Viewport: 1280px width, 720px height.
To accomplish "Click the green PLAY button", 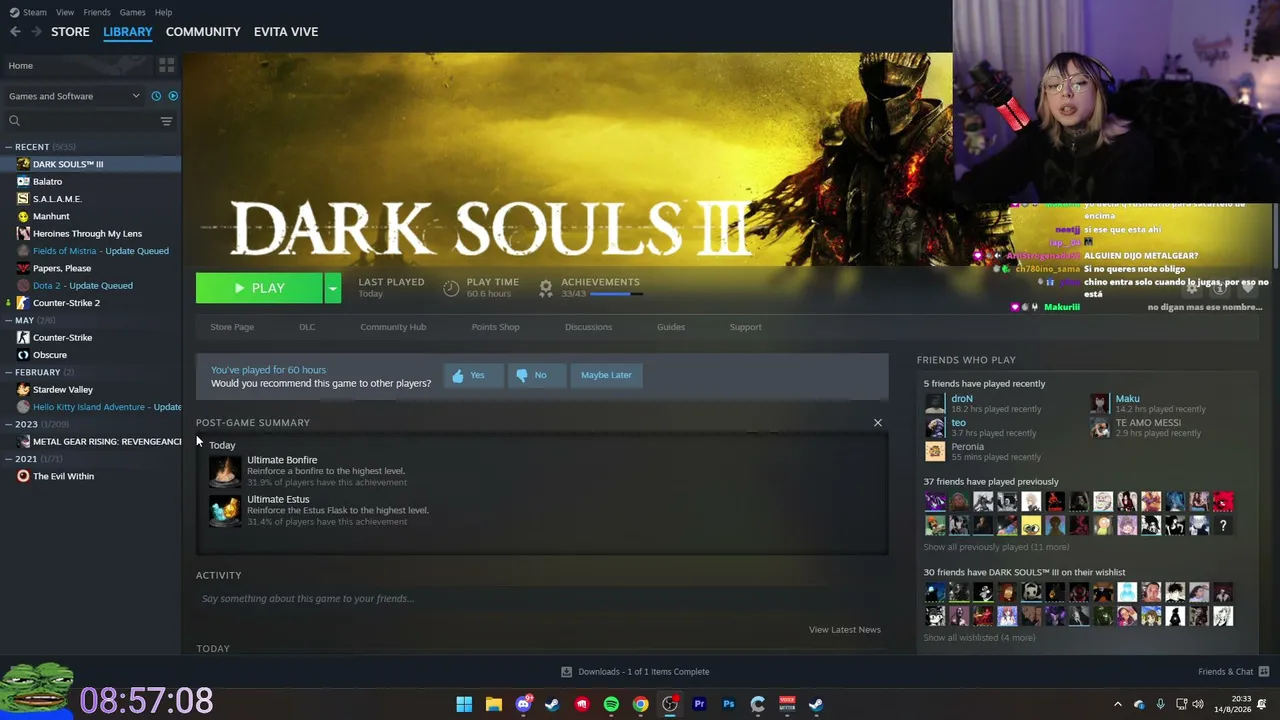I will tap(259, 288).
